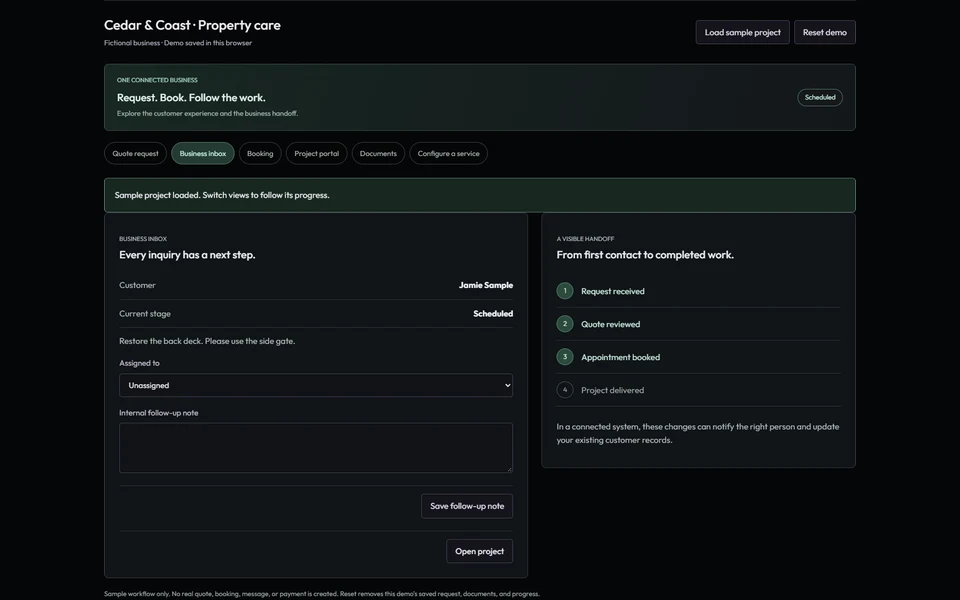Click step 1 circle Request received
Viewport: 960px width, 600px height.
coord(565,291)
